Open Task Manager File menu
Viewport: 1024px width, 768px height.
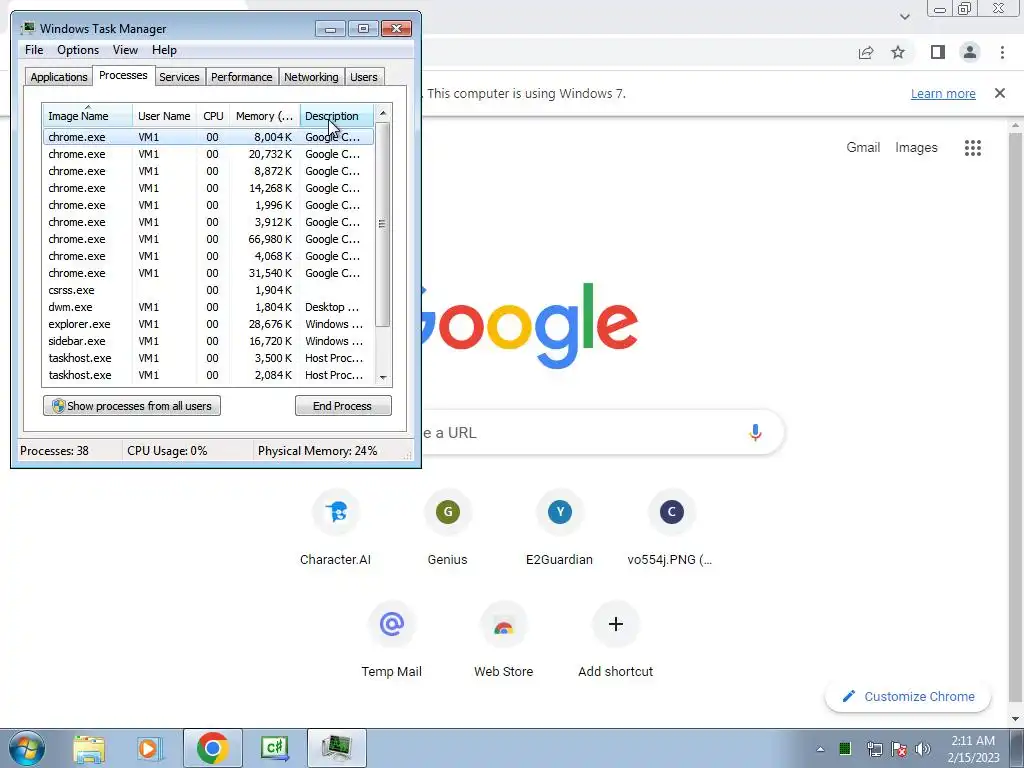[34, 50]
